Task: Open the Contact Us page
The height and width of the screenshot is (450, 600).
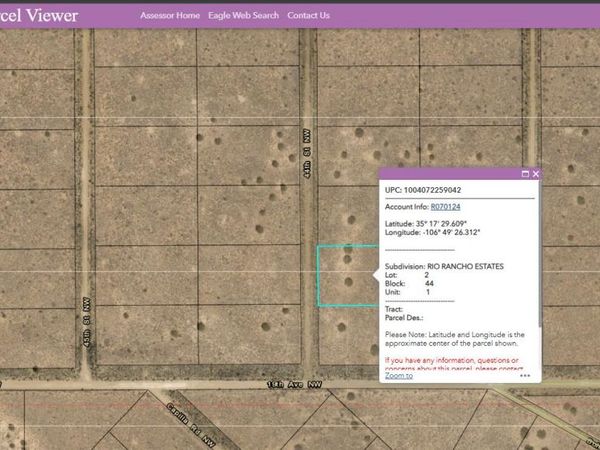Action: pos(308,16)
